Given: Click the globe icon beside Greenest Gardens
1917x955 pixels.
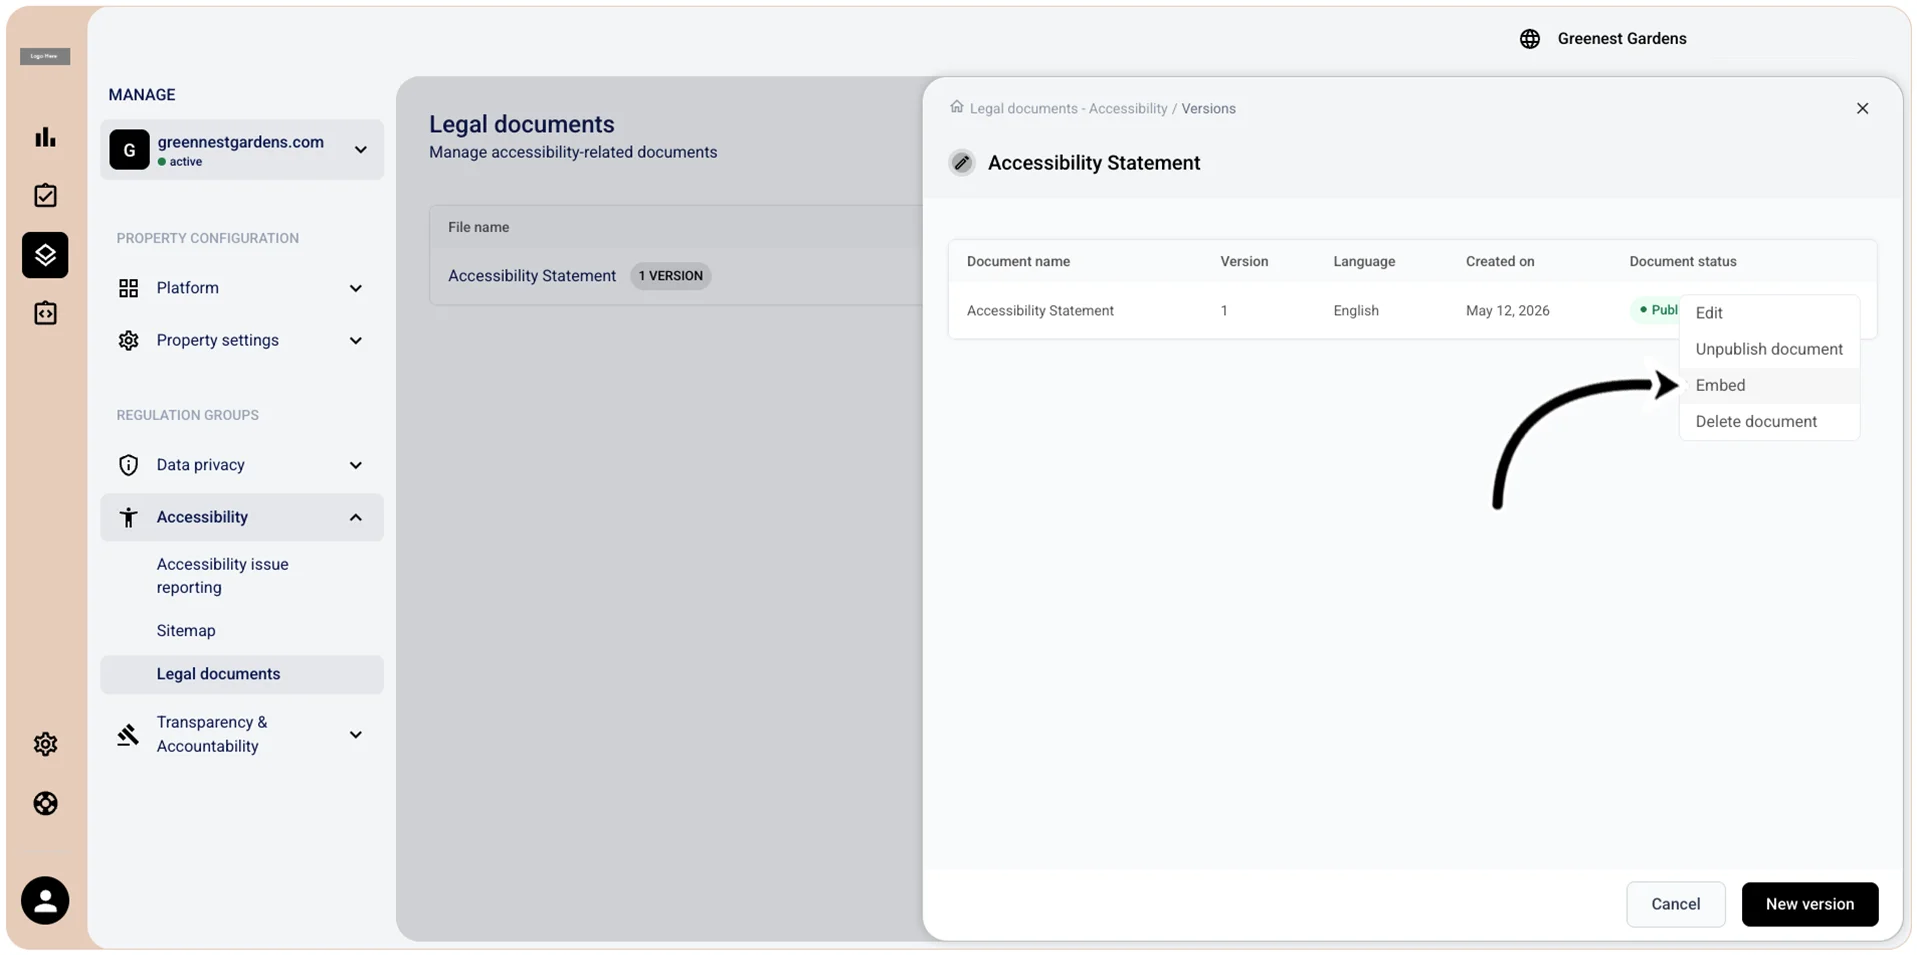Looking at the screenshot, I should (1529, 39).
